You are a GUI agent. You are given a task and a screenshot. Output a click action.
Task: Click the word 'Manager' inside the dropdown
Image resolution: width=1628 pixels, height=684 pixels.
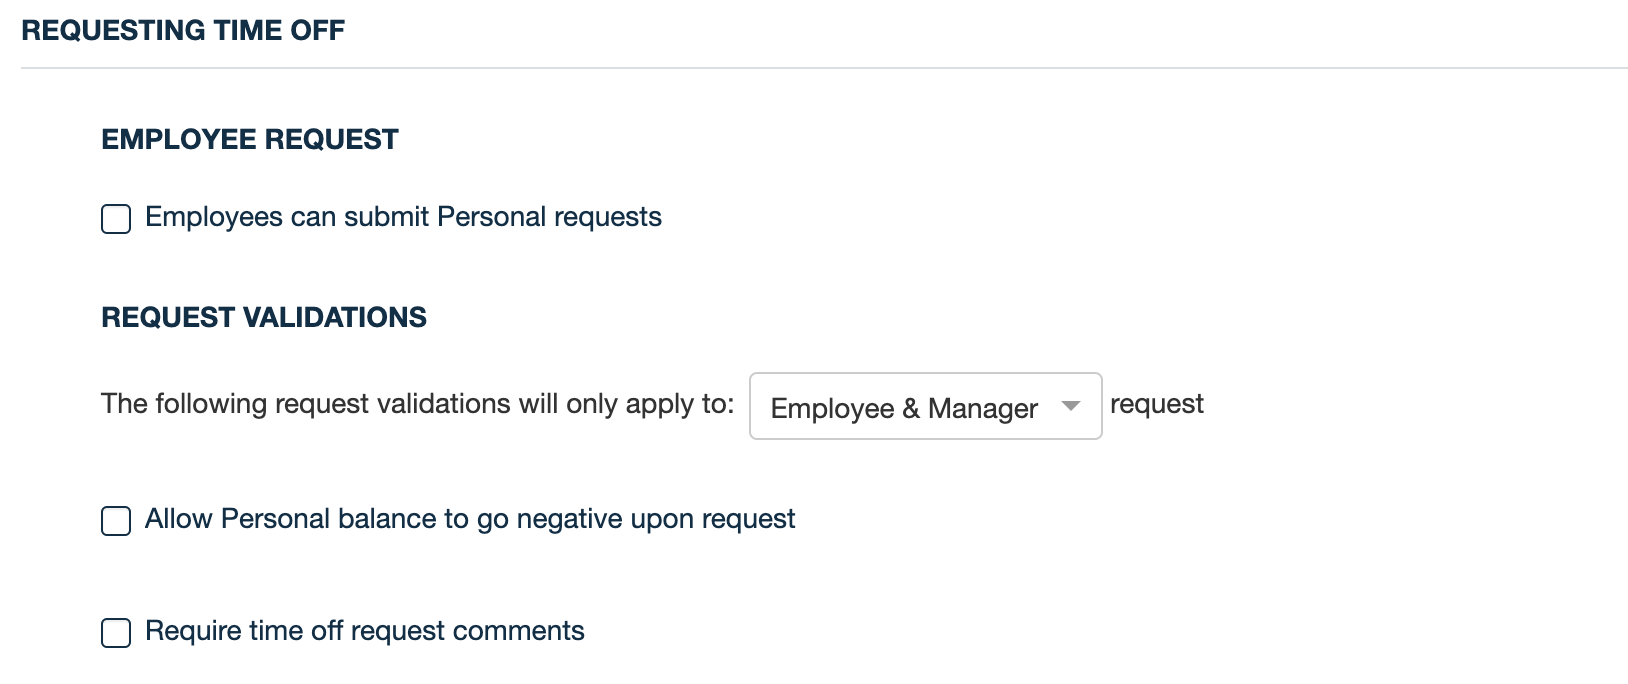[x=982, y=408]
